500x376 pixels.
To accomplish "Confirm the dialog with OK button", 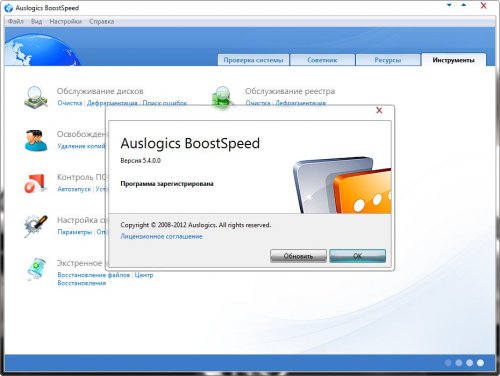I will [x=357, y=256].
